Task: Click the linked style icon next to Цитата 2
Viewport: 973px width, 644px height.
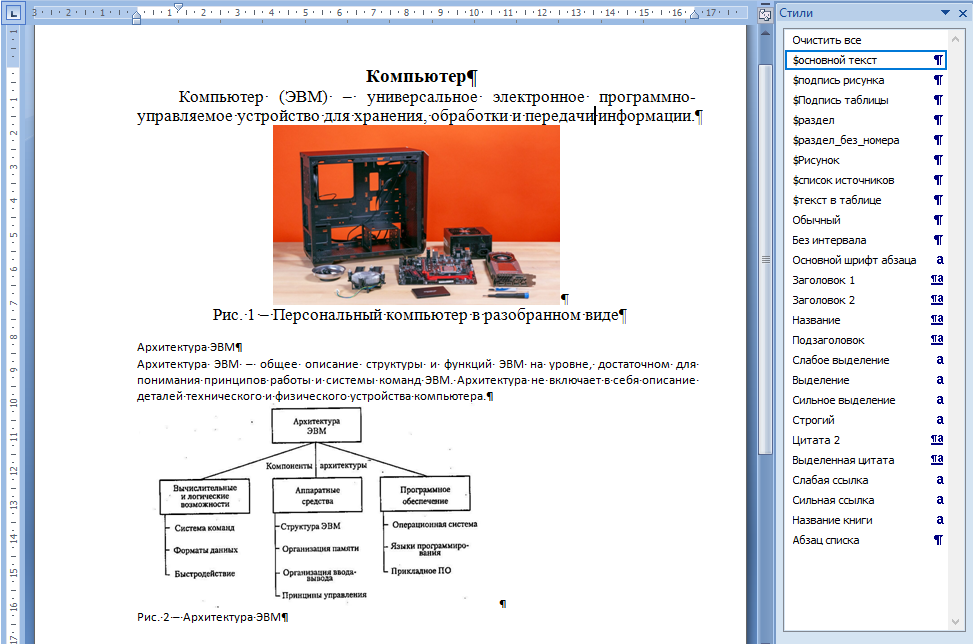Action: coord(937,440)
